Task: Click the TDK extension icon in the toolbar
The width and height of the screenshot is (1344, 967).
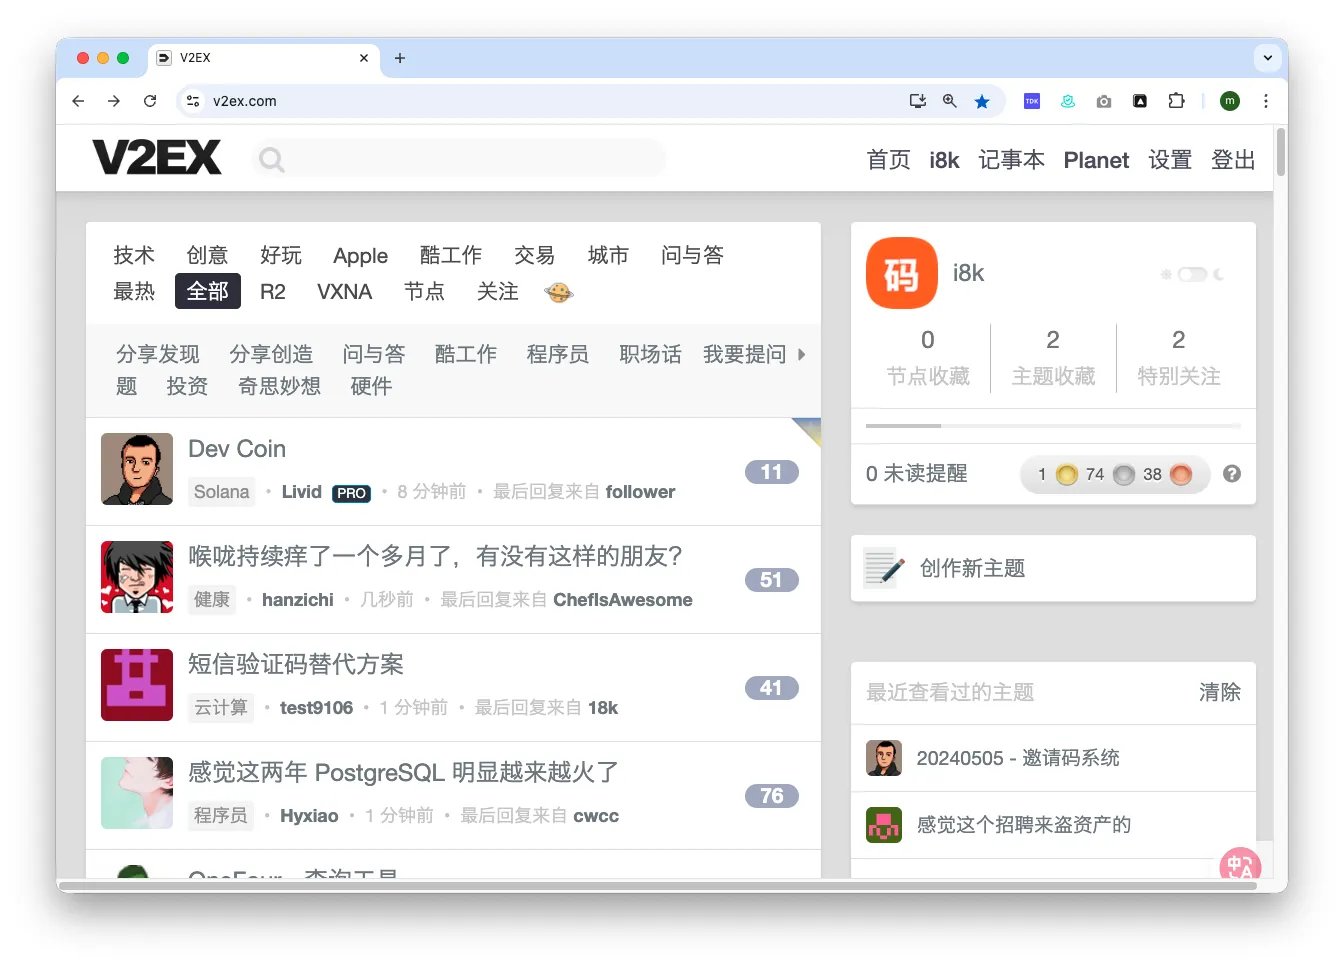Action: coord(1031,101)
